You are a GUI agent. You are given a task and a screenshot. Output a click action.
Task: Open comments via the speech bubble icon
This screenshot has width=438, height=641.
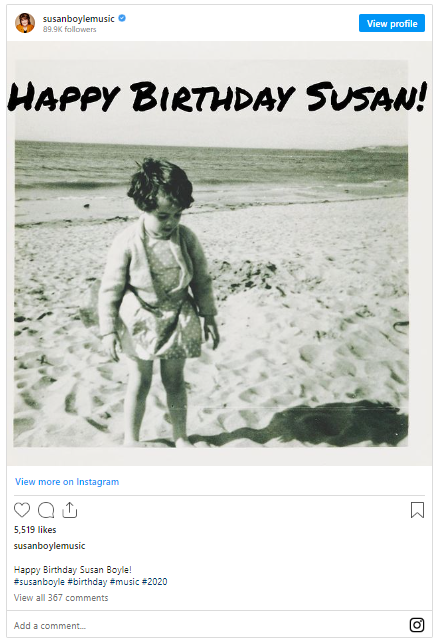click(46, 510)
